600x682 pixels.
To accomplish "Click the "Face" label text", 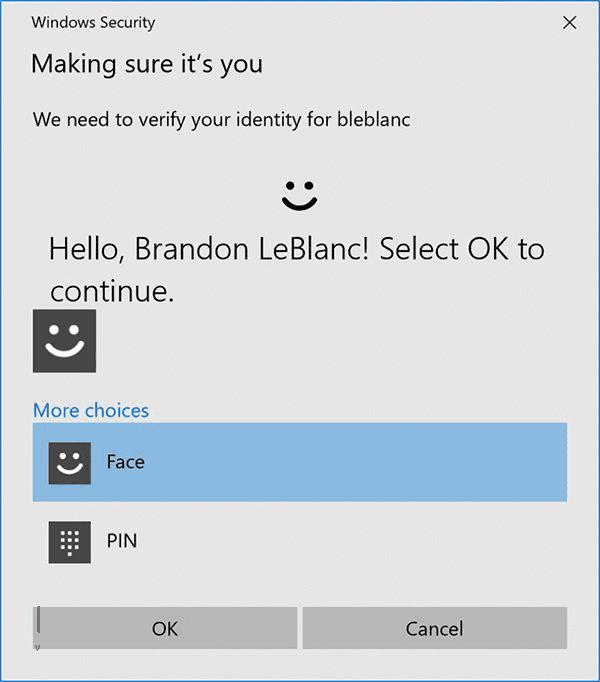I will click(126, 463).
